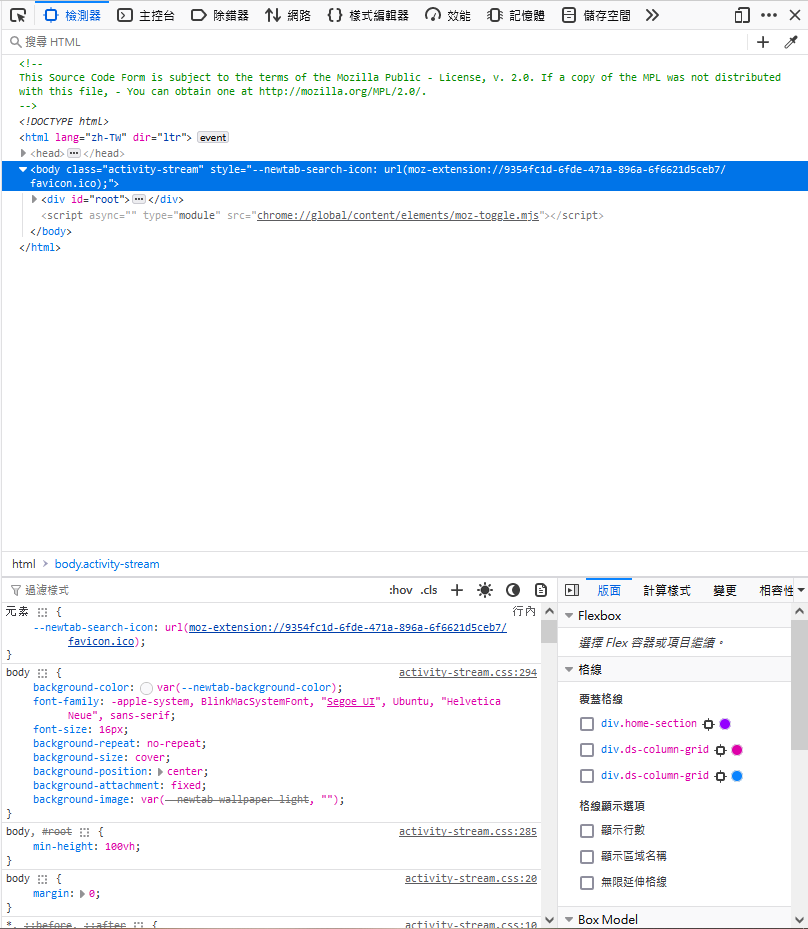Collapse the 格線 section
The image size is (808, 929).
[569, 669]
